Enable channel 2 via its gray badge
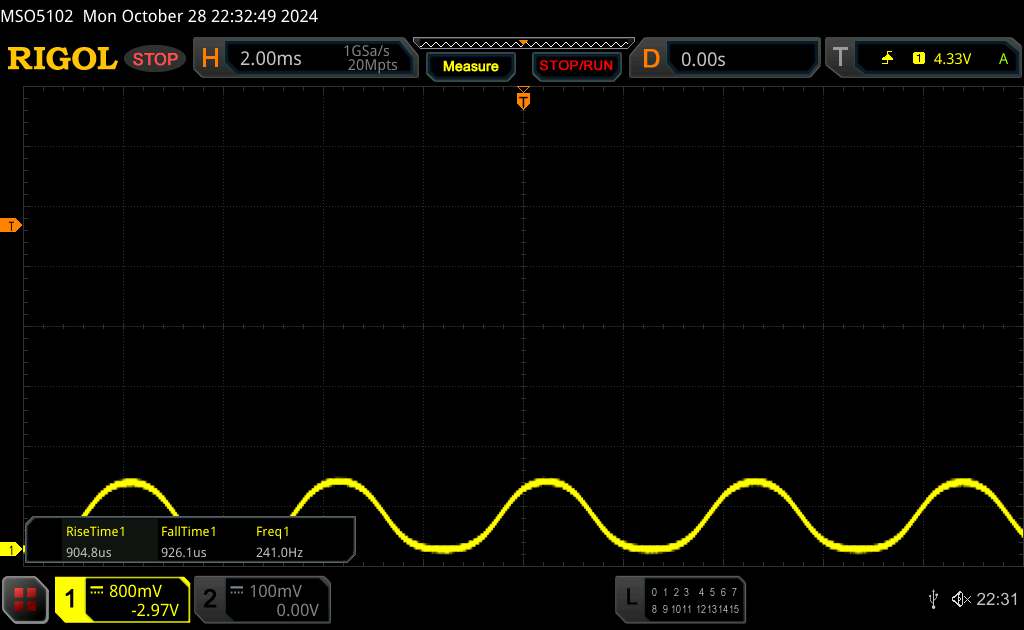This screenshot has height=630, width=1024. pyautogui.click(x=210, y=599)
